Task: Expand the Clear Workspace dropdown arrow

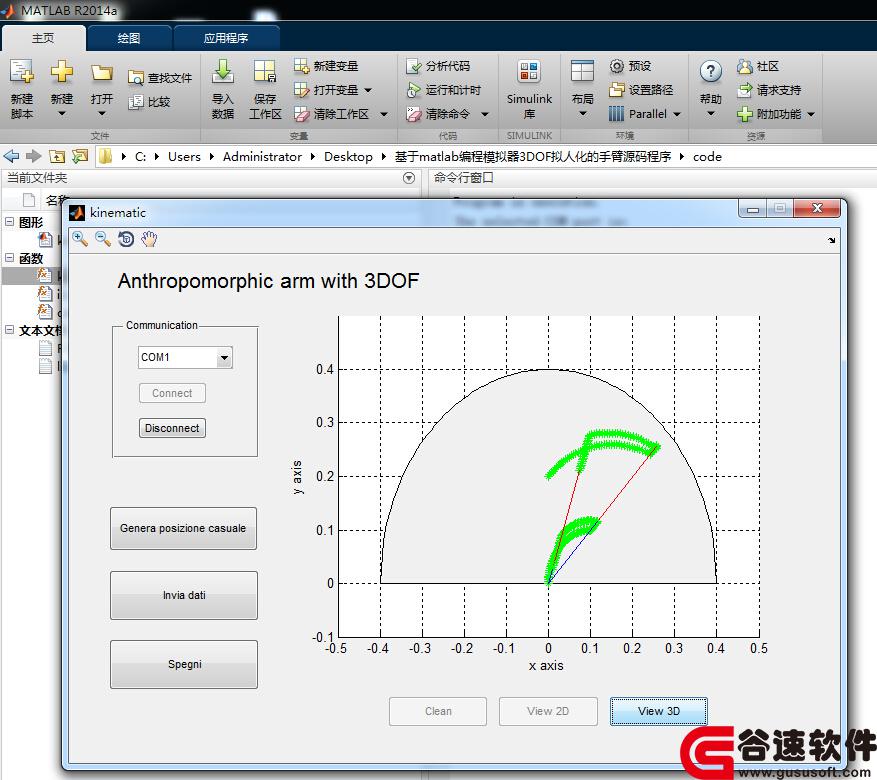Action: (384, 114)
